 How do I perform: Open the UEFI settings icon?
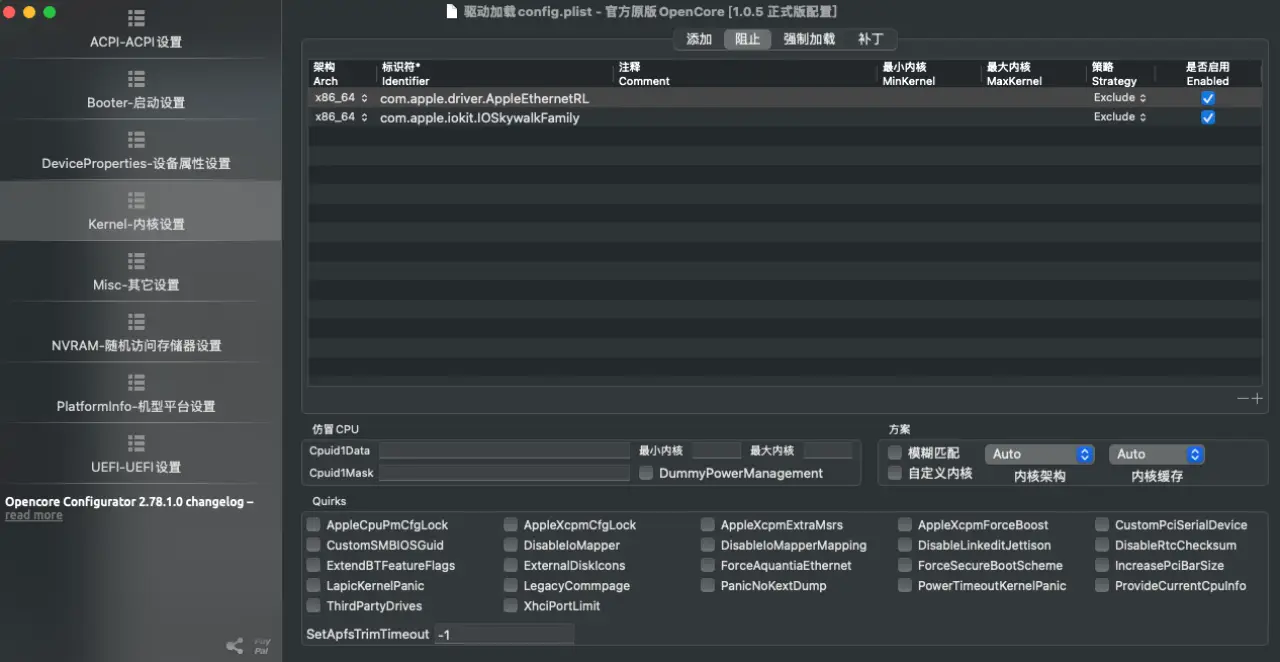[136, 443]
